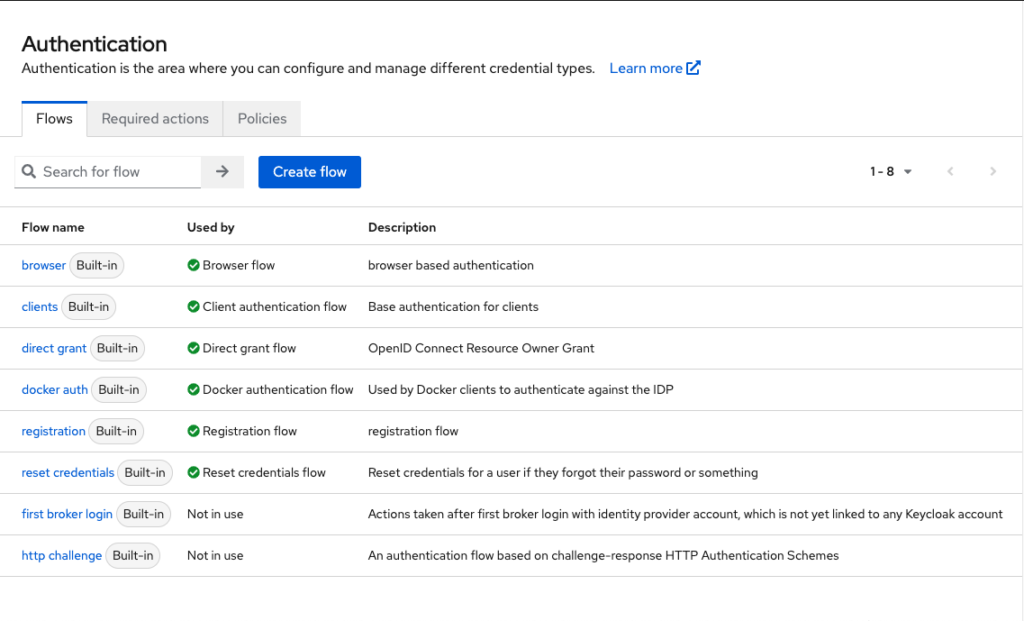The width and height of the screenshot is (1024, 621).
Task: Go to next page using right chevron
Action: (x=992, y=172)
